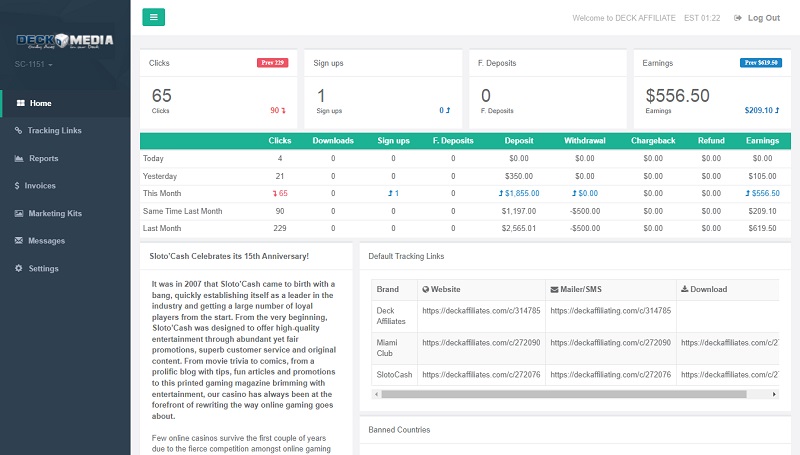Click the red Prev 229 badge
This screenshot has height=455, width=800.
[272, 63]
